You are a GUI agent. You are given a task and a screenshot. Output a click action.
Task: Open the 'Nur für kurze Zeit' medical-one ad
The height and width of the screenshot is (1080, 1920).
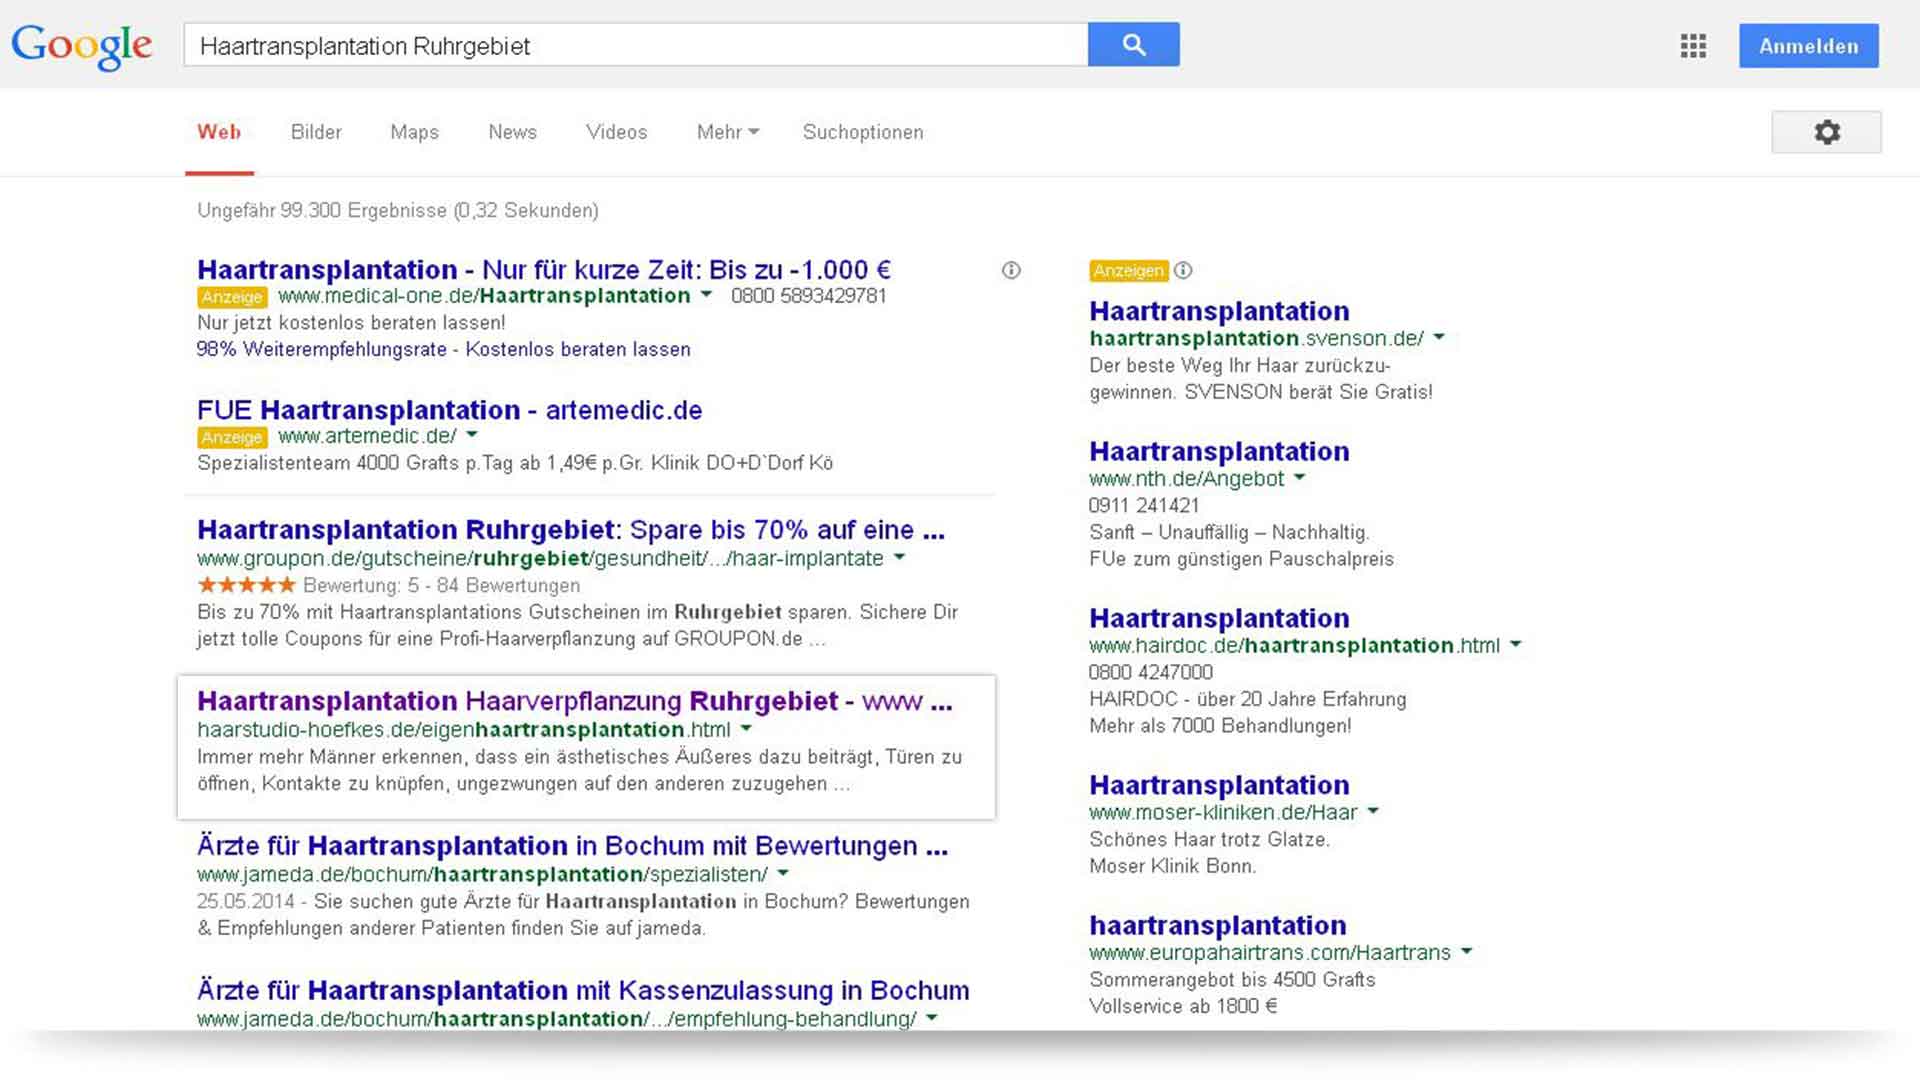(x=544, y=270)
